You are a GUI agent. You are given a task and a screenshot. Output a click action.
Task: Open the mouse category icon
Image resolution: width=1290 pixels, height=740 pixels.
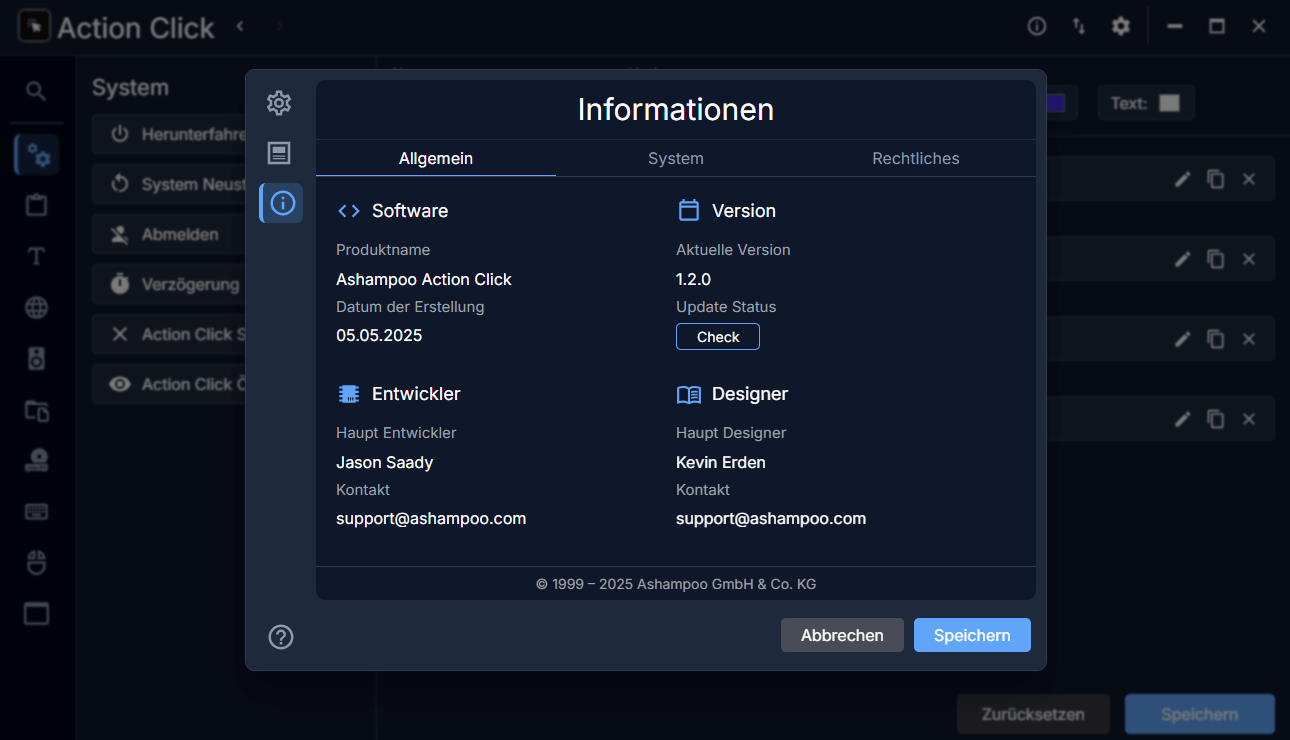click(37, 562)
